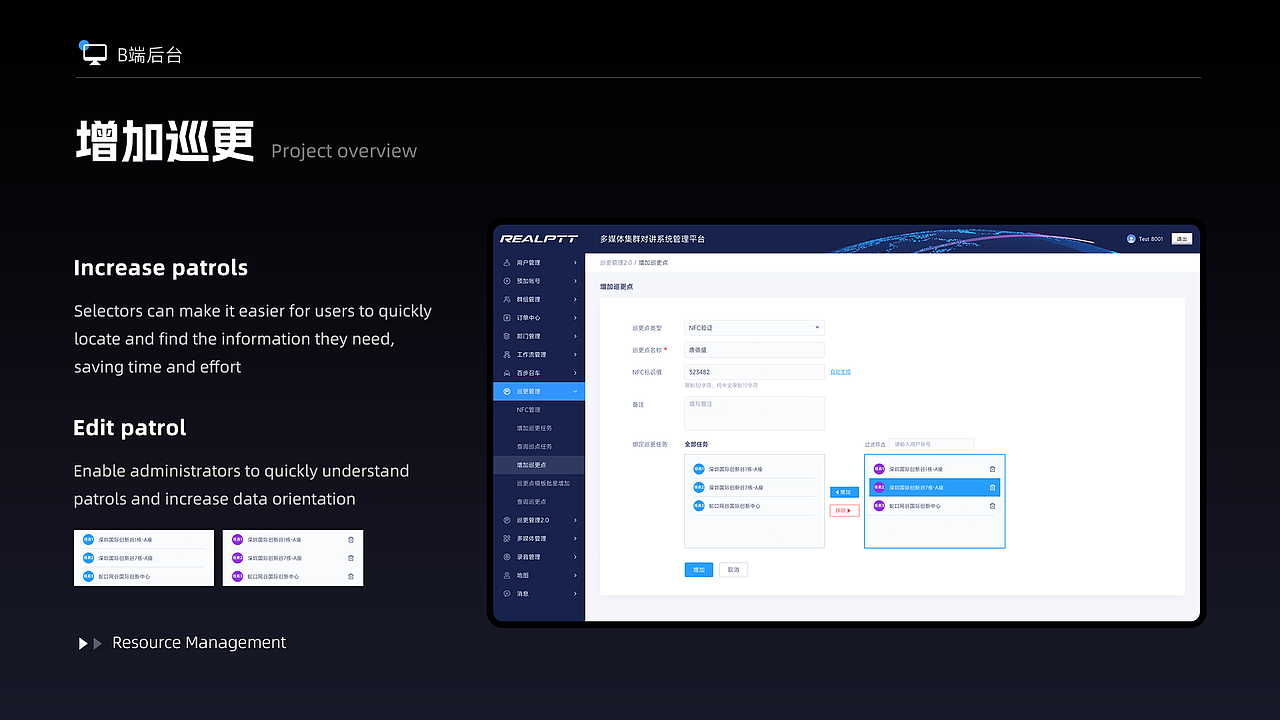Click the 备注 textarea

tap(754, 413)
